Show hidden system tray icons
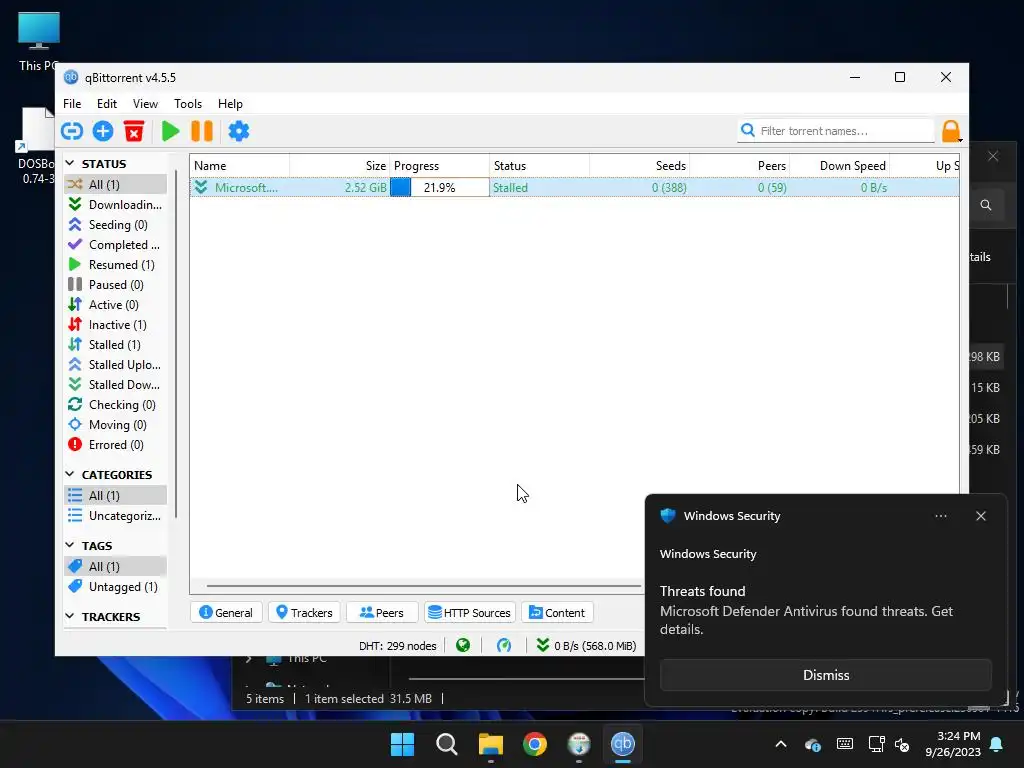The width and height of the screenshot is (1024, 768). 780,744
